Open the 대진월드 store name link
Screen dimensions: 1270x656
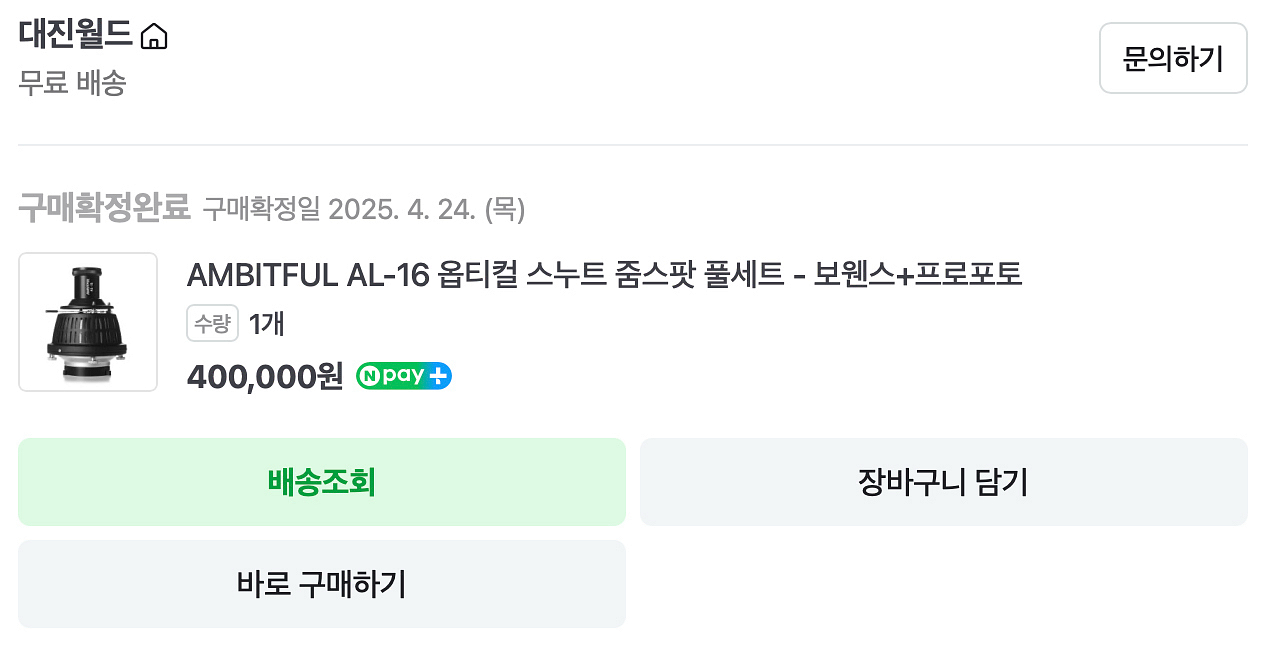tap(75, 35)
